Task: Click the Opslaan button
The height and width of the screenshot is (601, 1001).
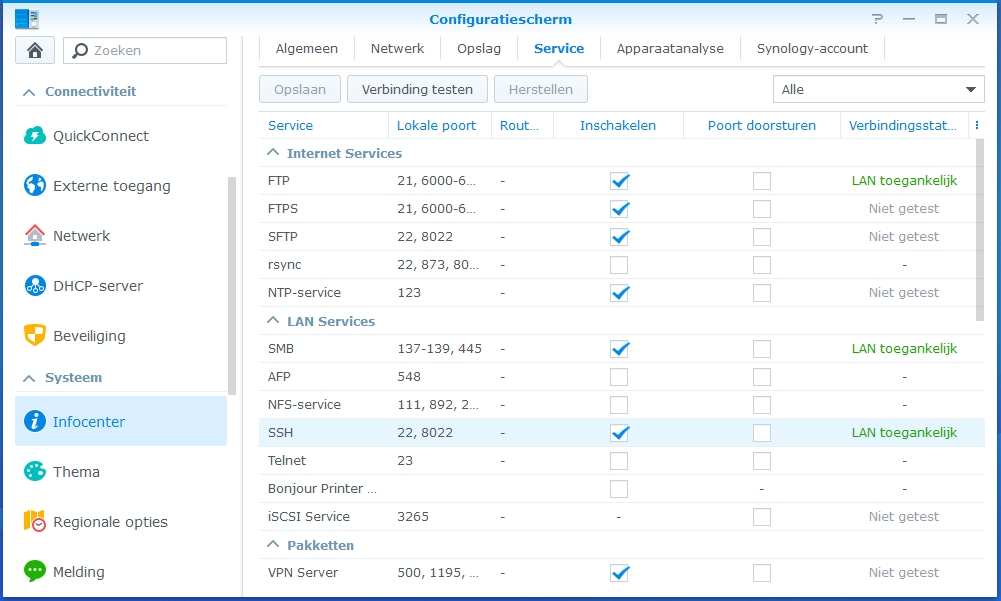Action: point(300,89)
